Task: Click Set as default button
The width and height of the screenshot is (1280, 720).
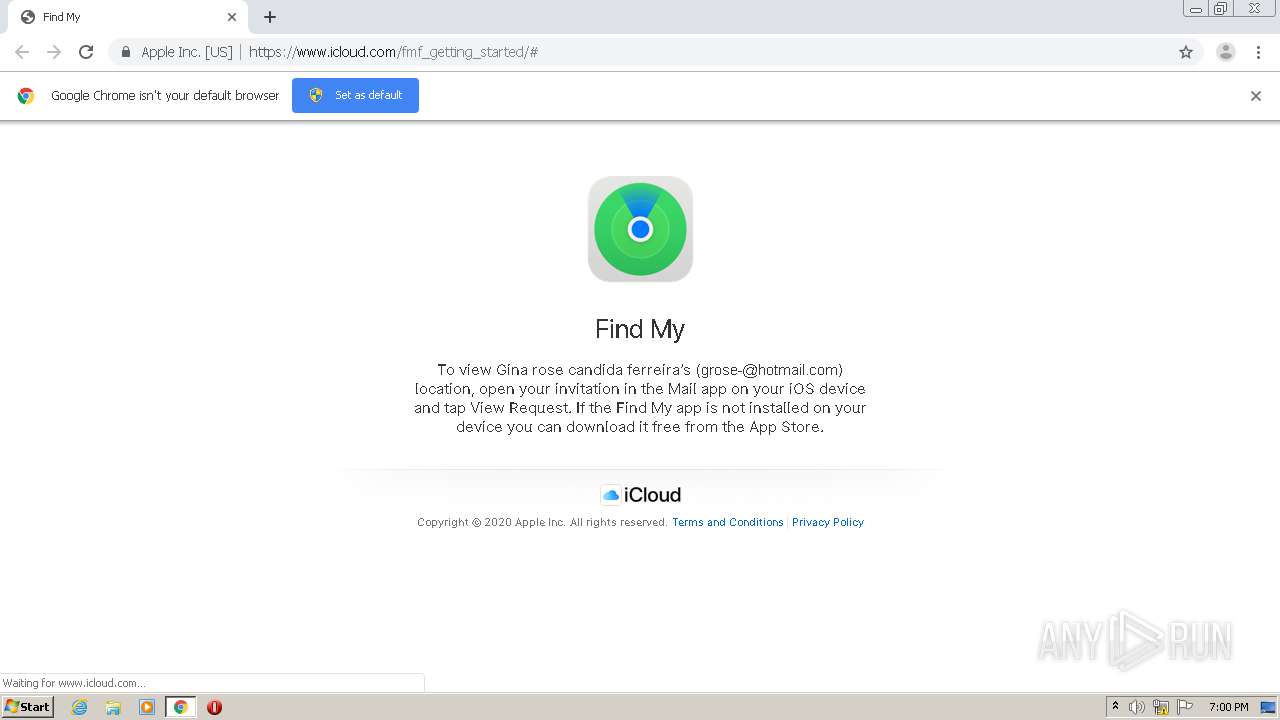Action: click(x=355, y=95)
